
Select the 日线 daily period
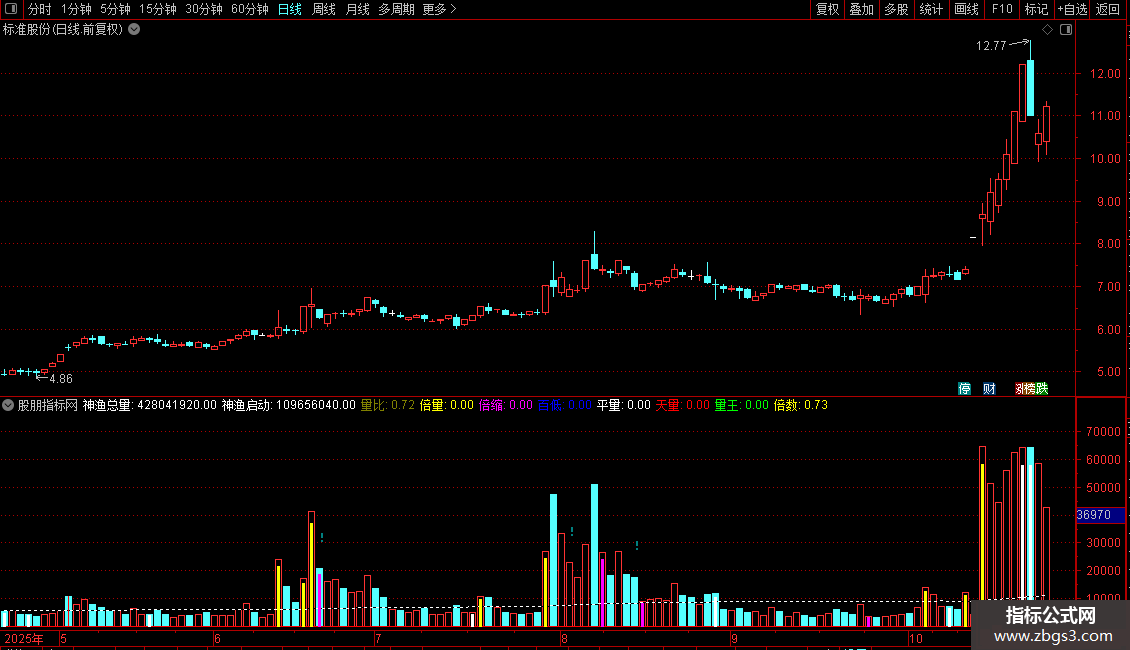point(290,9)
